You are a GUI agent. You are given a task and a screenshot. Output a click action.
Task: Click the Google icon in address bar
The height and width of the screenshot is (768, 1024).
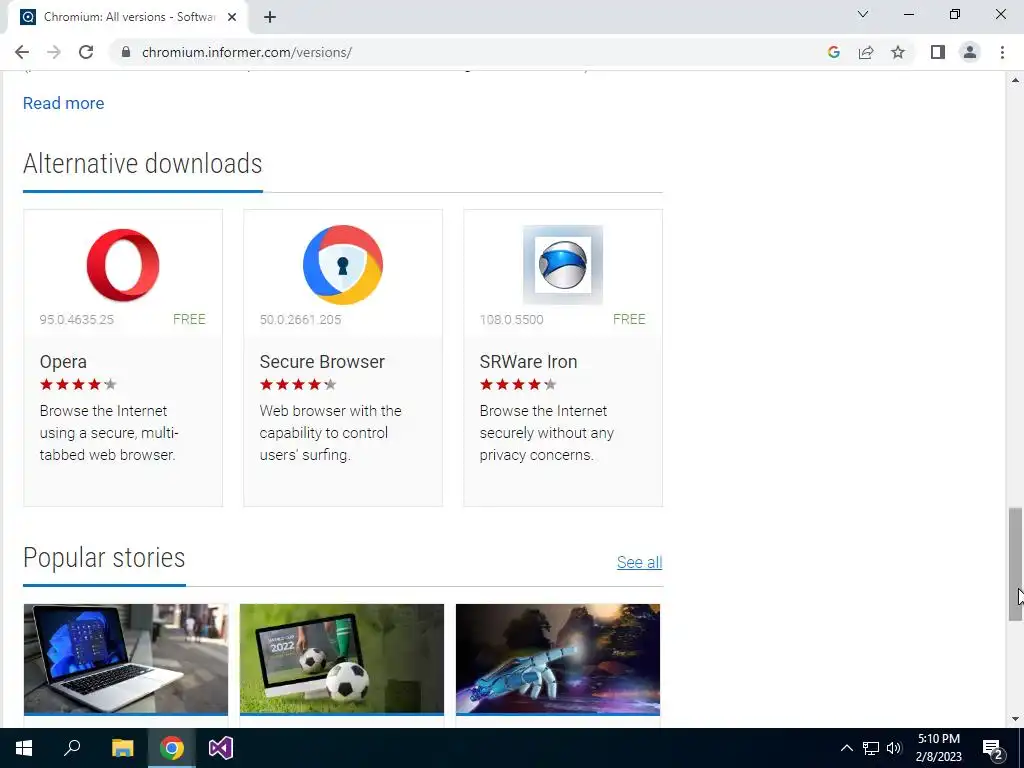pyautogui.click(x=833, y=52)
